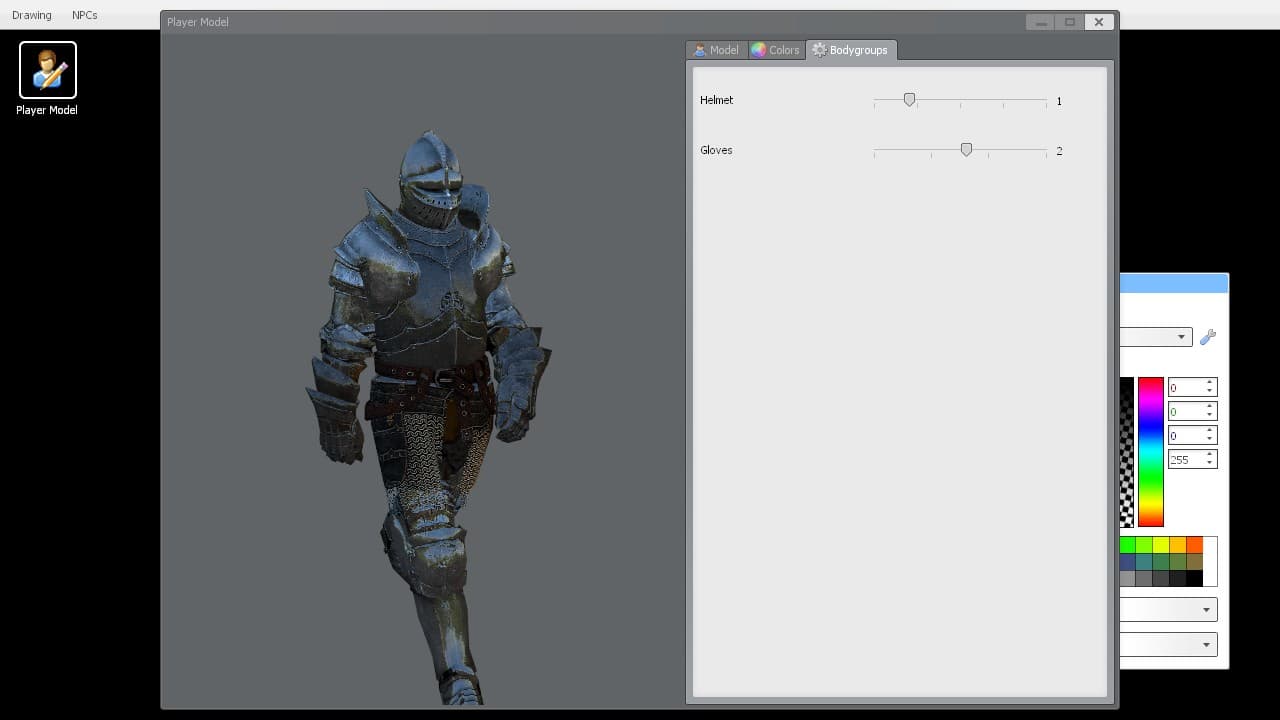Click the armored knight model preview

coord(428,415)
